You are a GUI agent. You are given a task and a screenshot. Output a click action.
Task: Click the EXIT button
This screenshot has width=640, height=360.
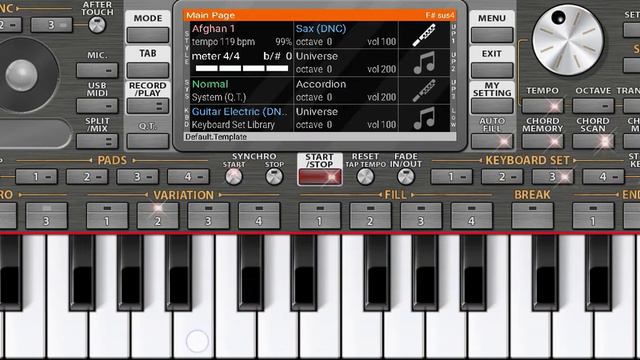(x=492, y=70)
